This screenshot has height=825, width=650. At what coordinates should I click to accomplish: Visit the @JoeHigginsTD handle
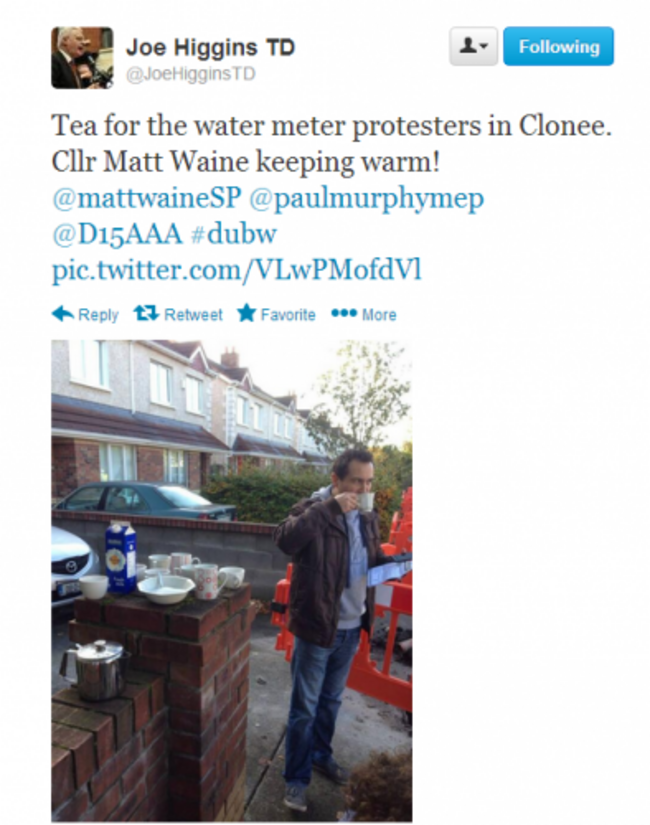191,74
